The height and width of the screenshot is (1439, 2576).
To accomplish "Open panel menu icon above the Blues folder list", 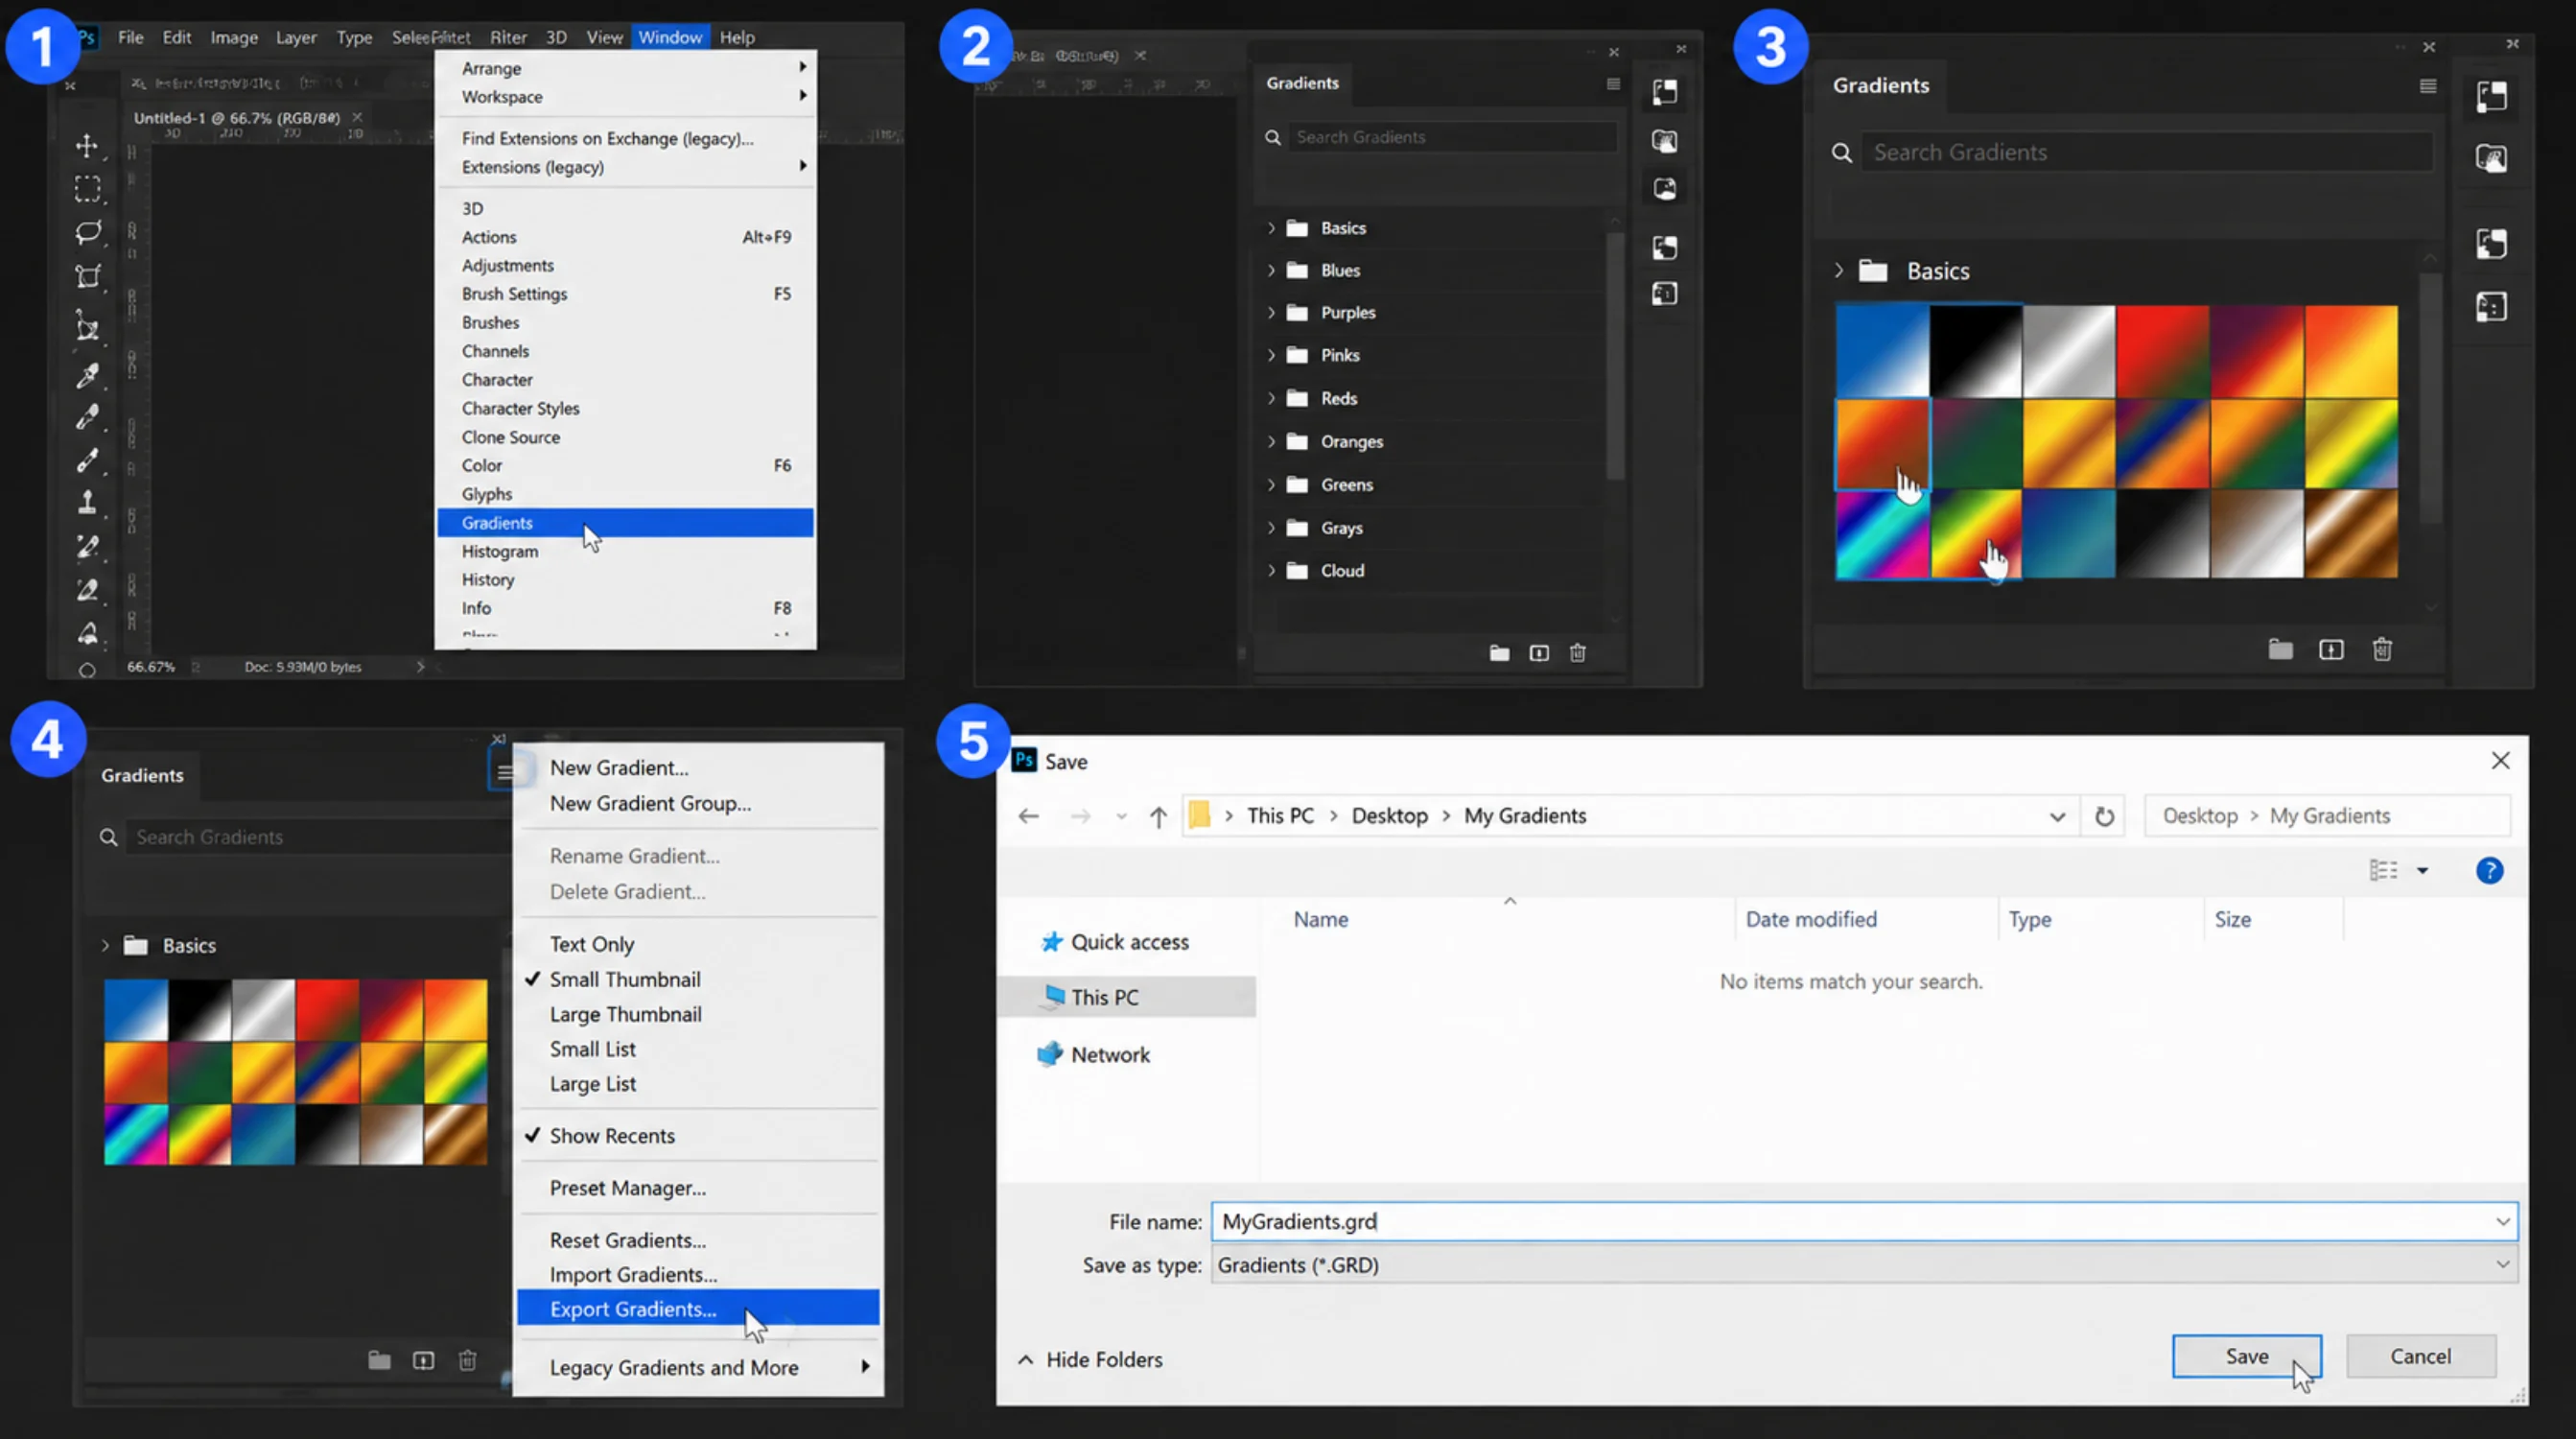I will [1613, 84].
